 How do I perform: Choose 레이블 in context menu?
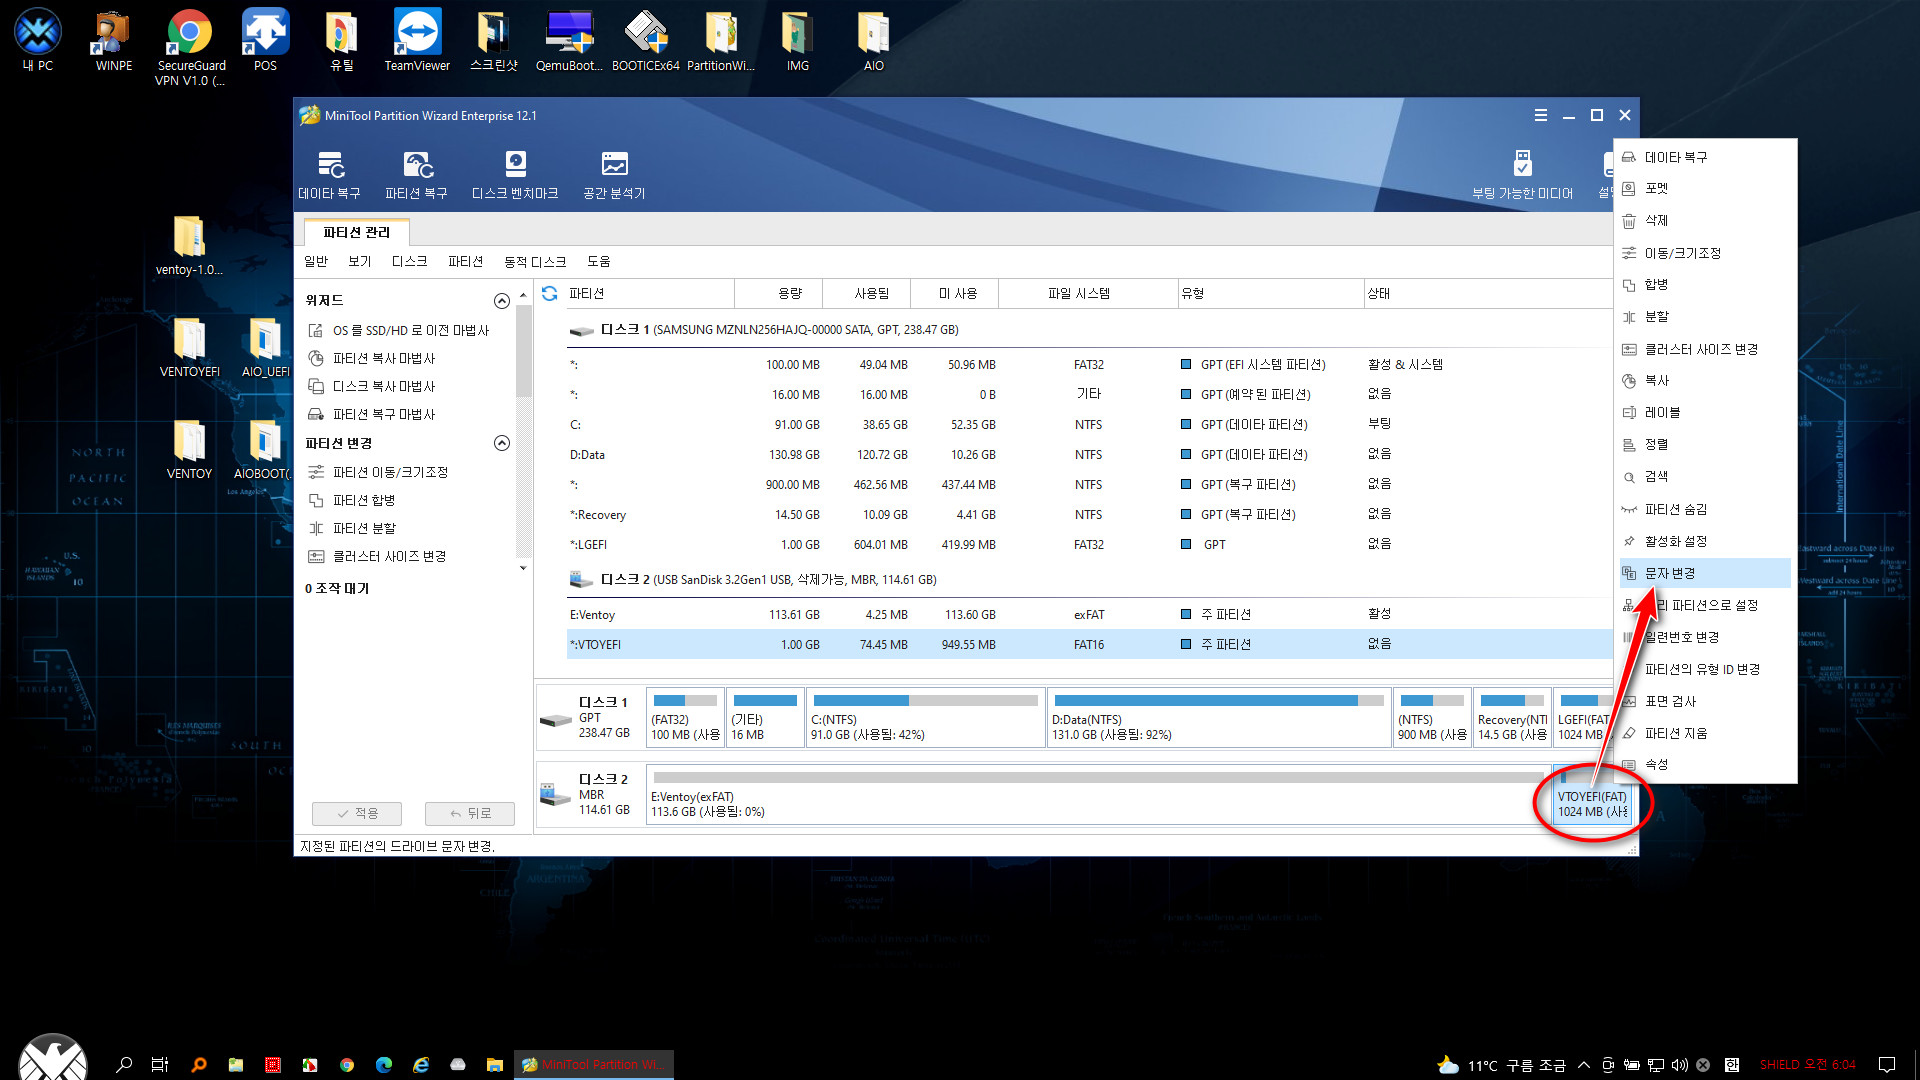[1705, 412]
